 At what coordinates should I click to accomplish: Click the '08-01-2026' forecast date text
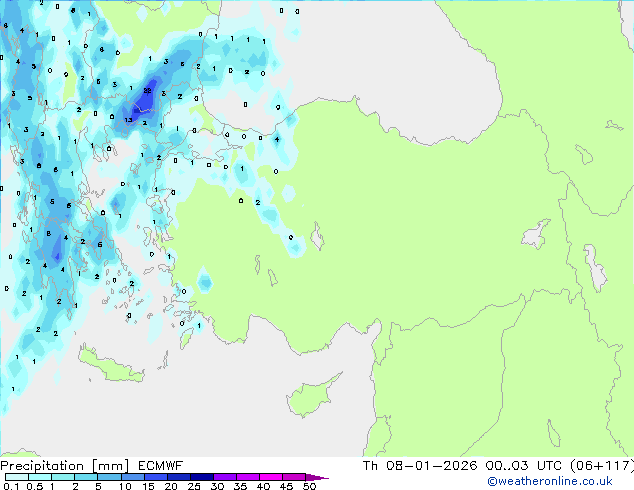(x=431, y=465)
